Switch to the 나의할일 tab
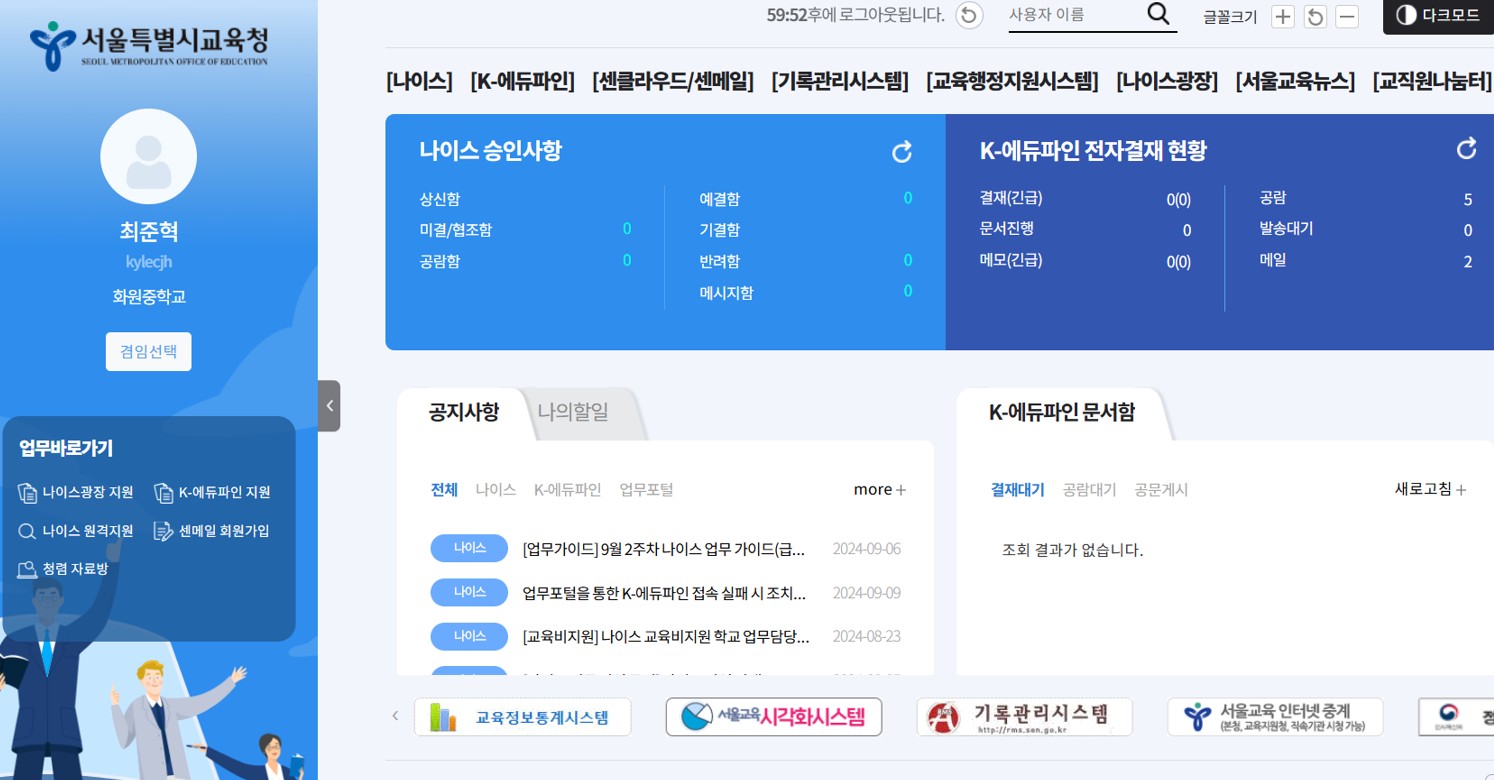This screenshot has width=1494, height=780. coord(573,412)
